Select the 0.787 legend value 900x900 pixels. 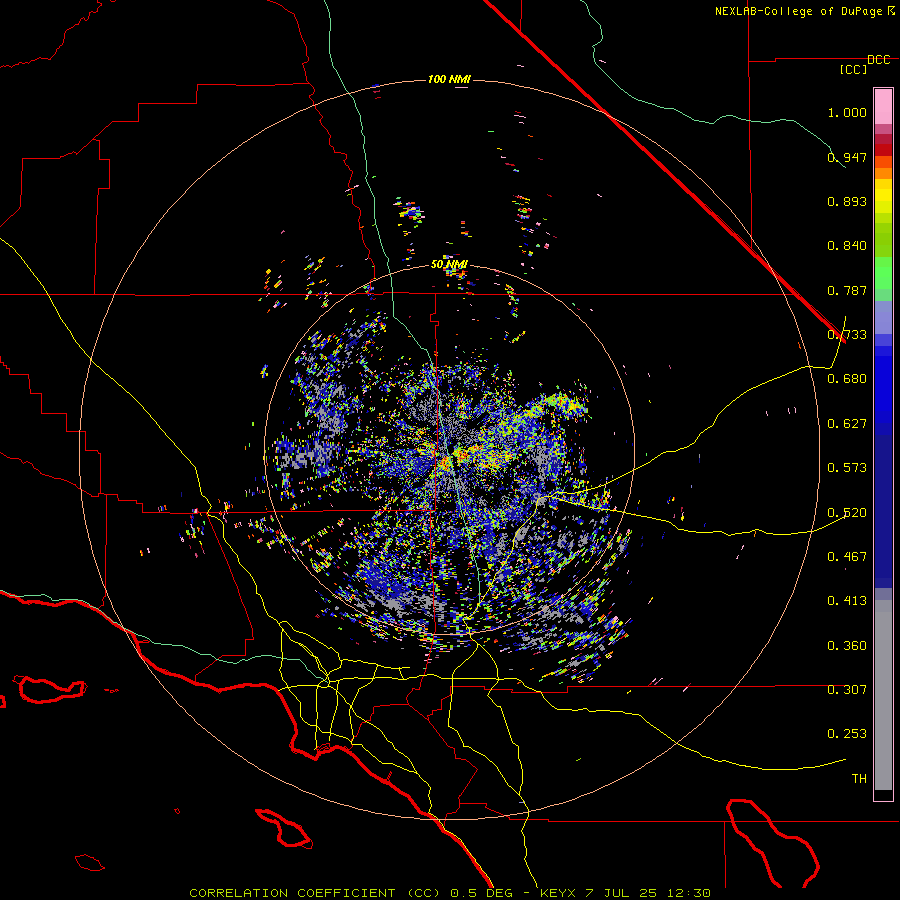847,290
